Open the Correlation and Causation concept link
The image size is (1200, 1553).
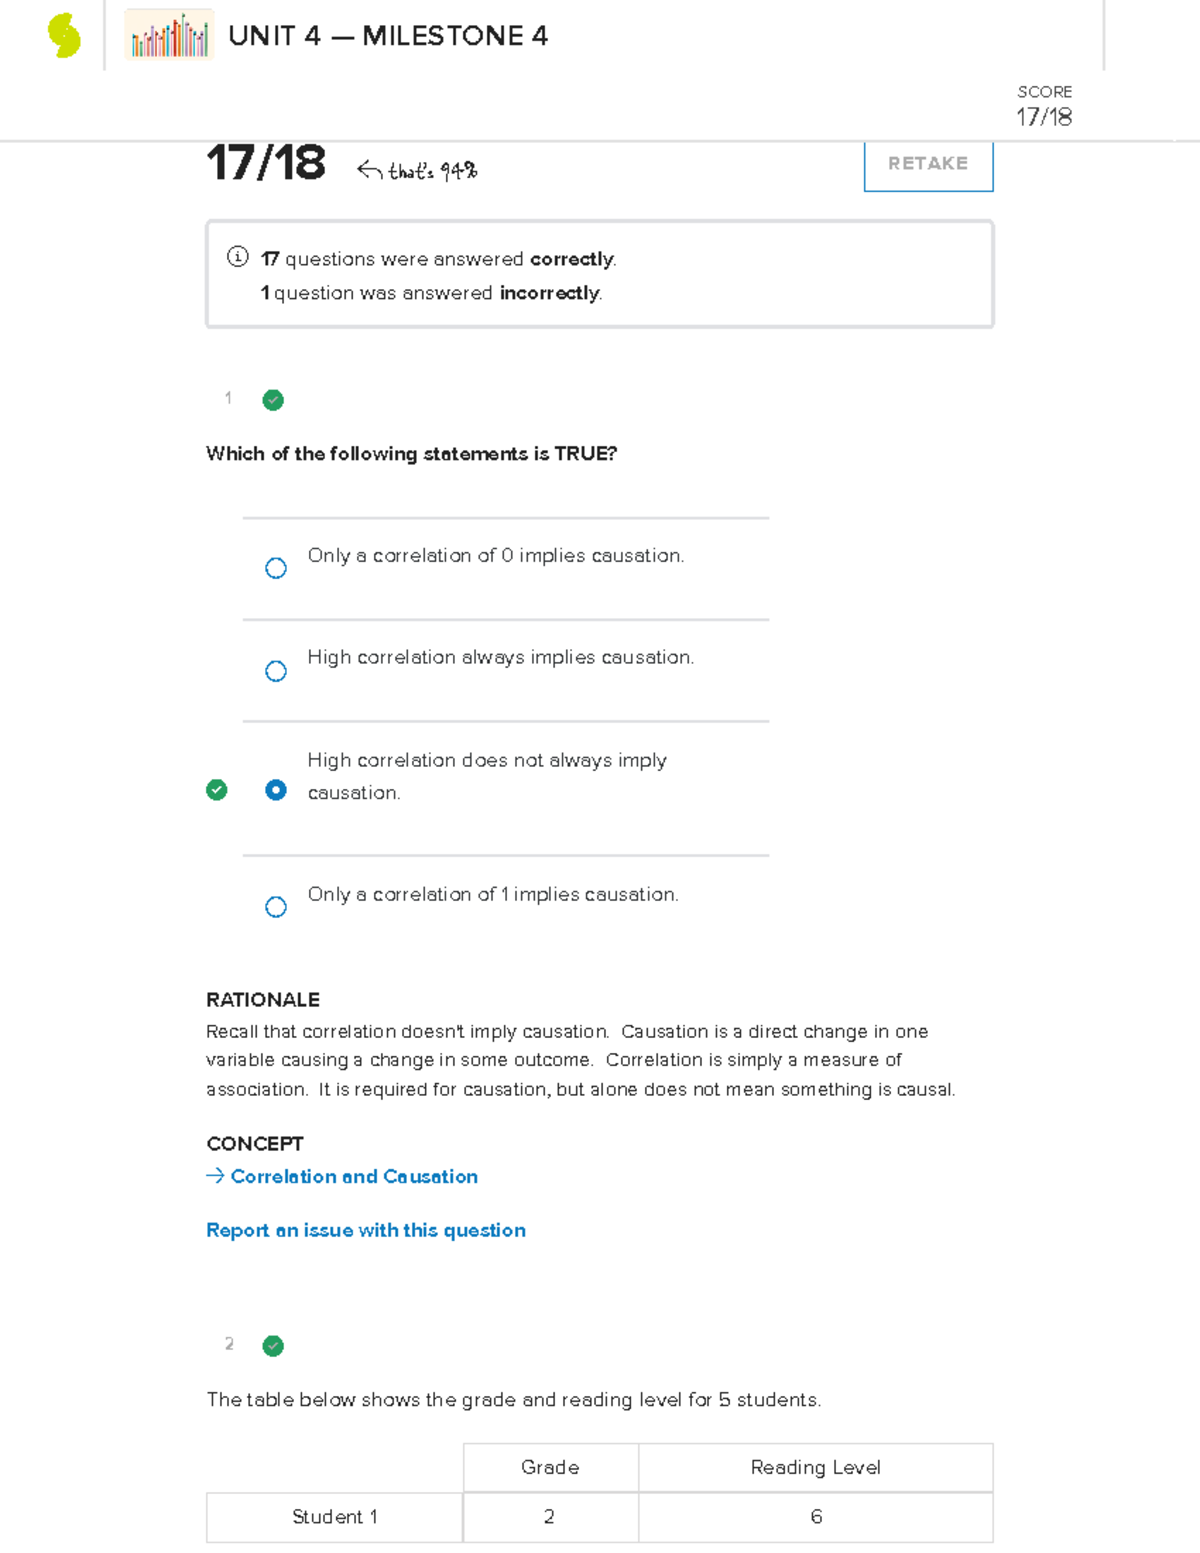point(354,1177)
